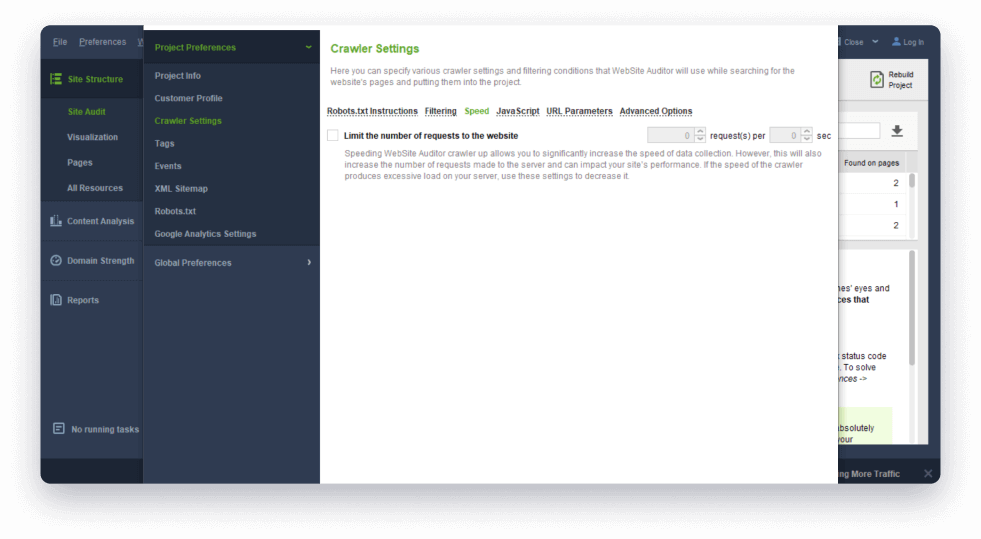
Task: Open Google Analytics Settings
Action: point(205,233)
